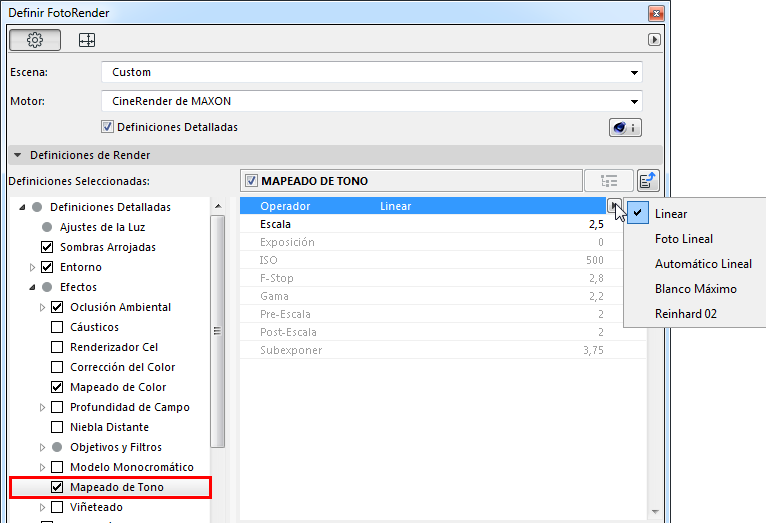Choose Blanco Máximo operator

point(695,289)
